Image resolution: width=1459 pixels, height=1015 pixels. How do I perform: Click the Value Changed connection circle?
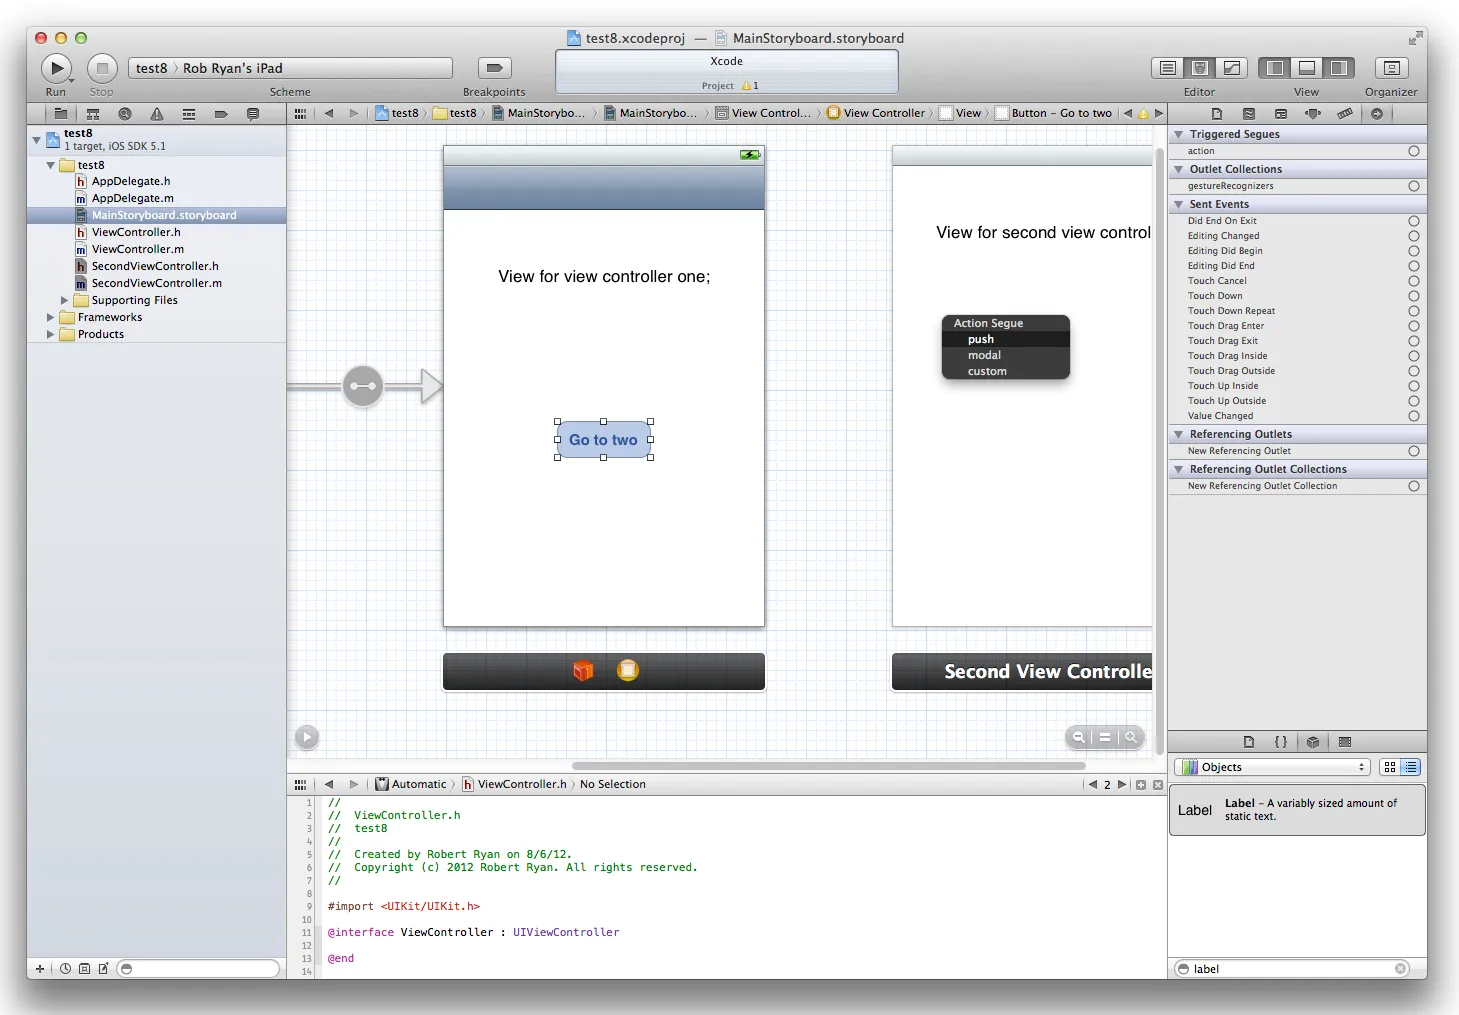pyautogui.click(x=1414, y=416)
